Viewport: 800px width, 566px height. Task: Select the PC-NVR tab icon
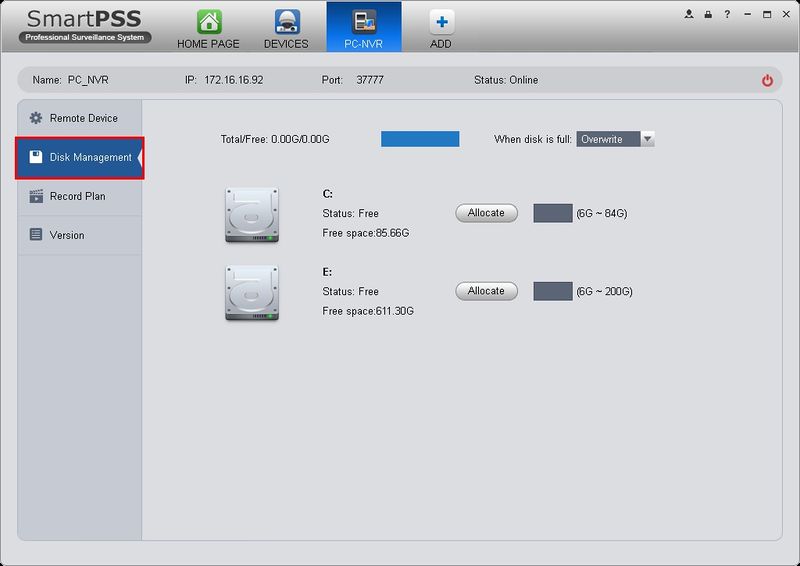(364, 22)
